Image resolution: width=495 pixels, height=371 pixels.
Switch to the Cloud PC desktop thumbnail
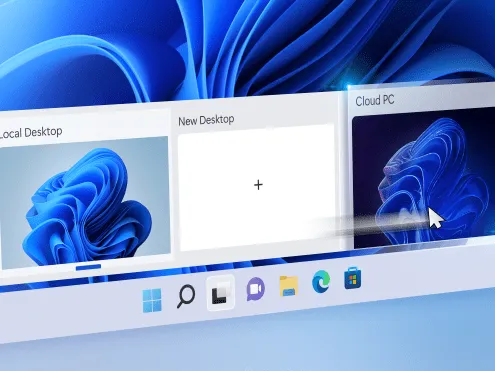click(x=423, y=178)
